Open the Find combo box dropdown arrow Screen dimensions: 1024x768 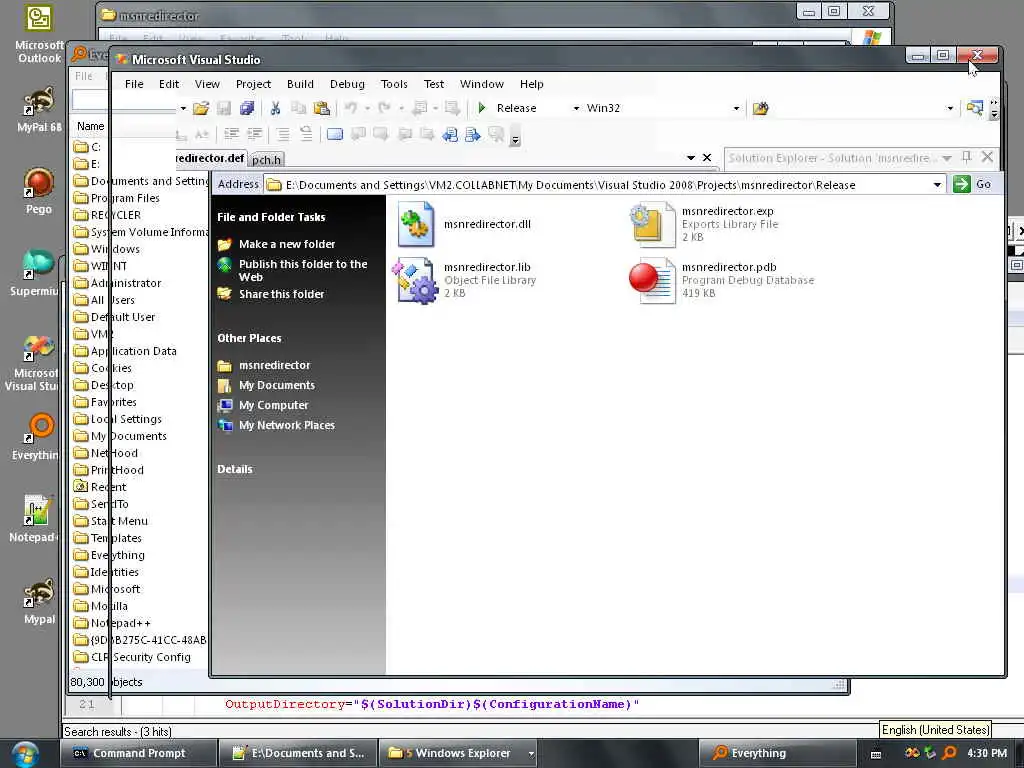[950, 108]
